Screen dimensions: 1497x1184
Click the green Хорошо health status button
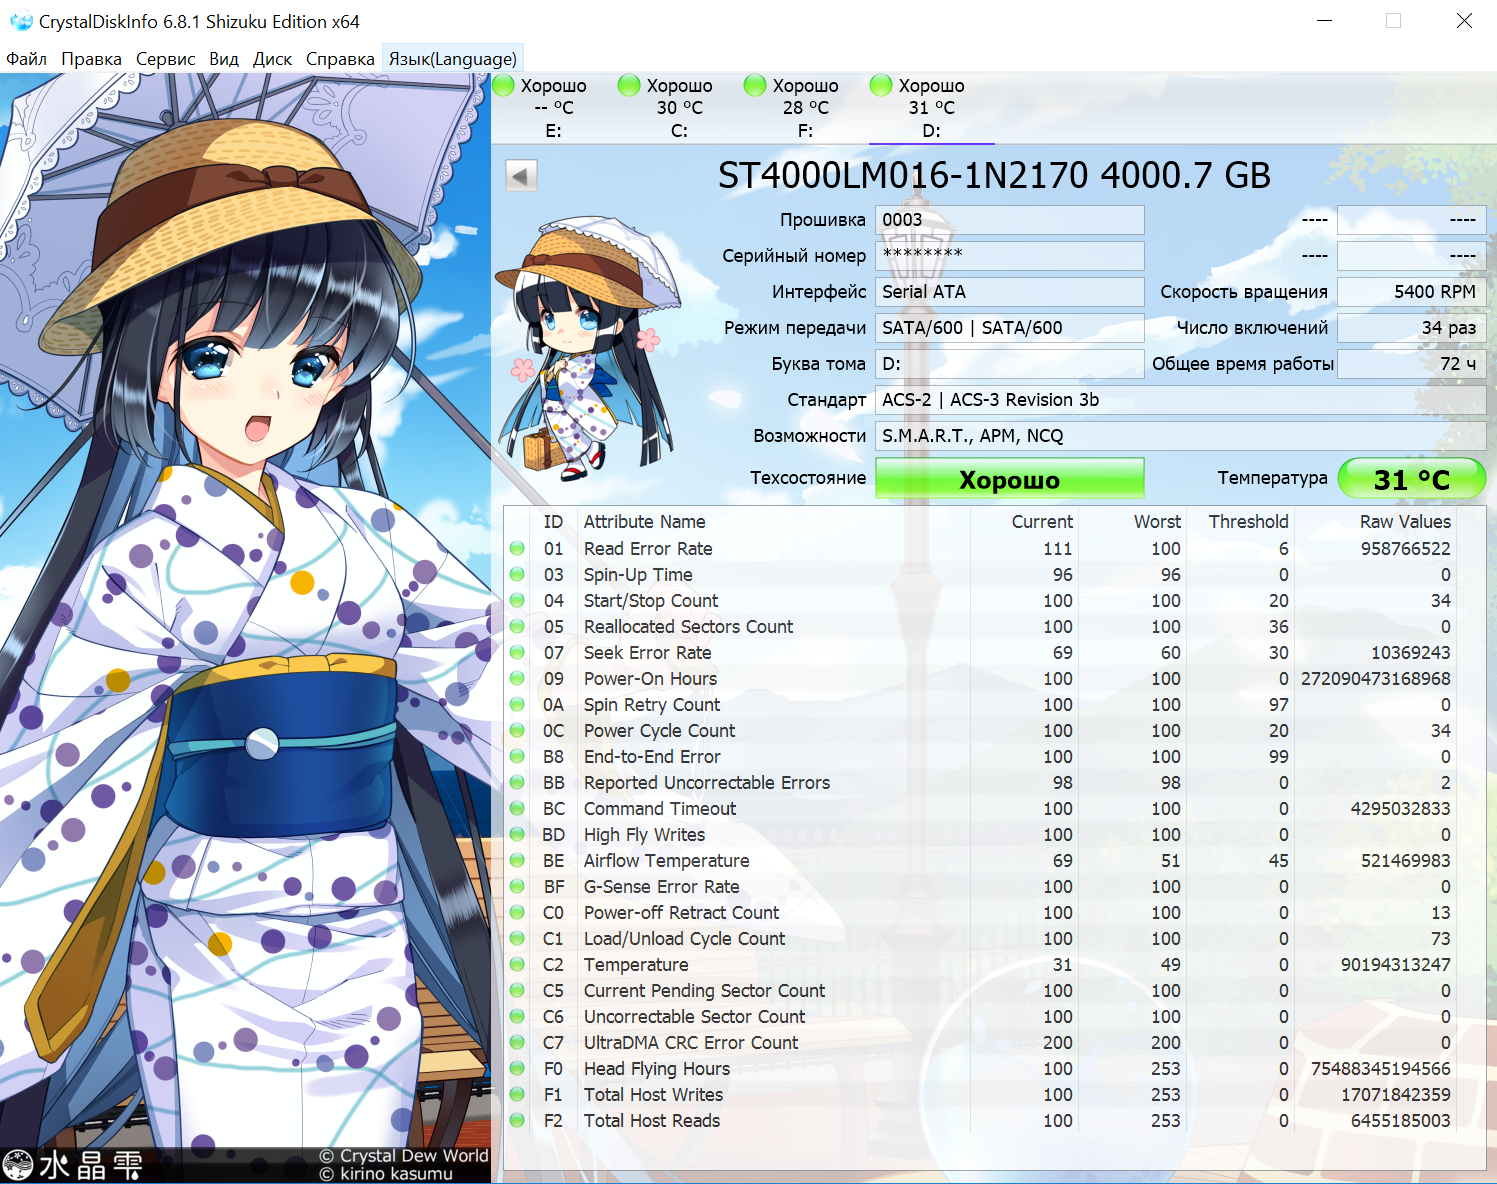1010,479
